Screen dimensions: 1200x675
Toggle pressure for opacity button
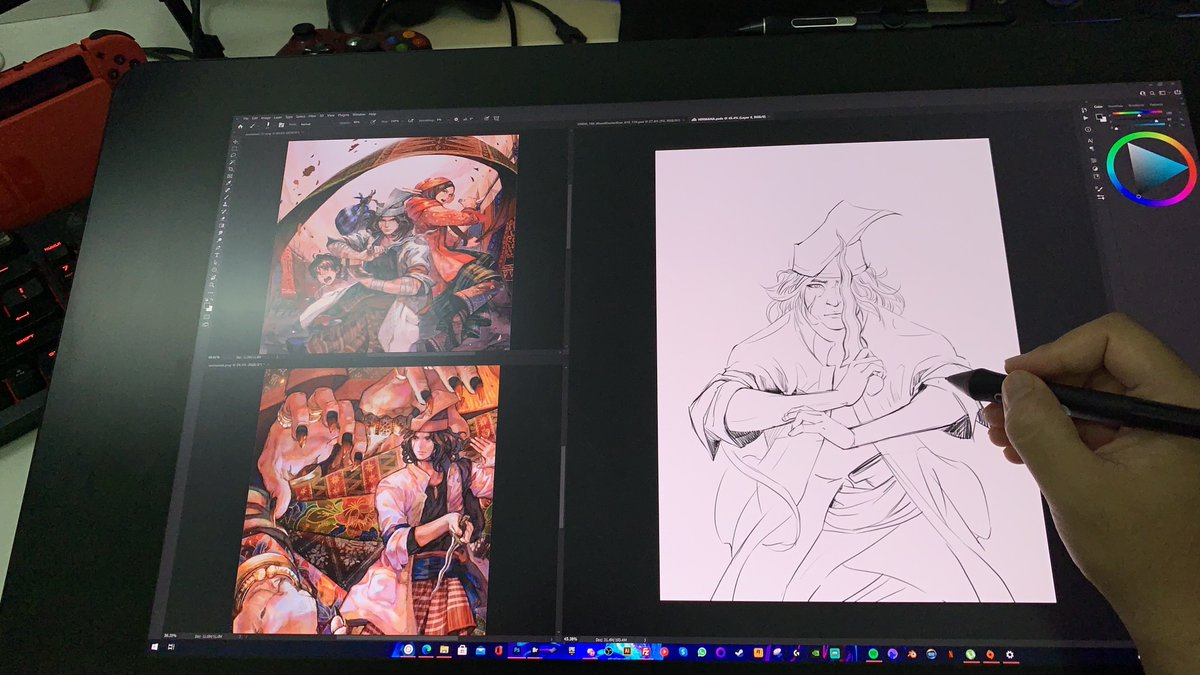coord(372,122)
